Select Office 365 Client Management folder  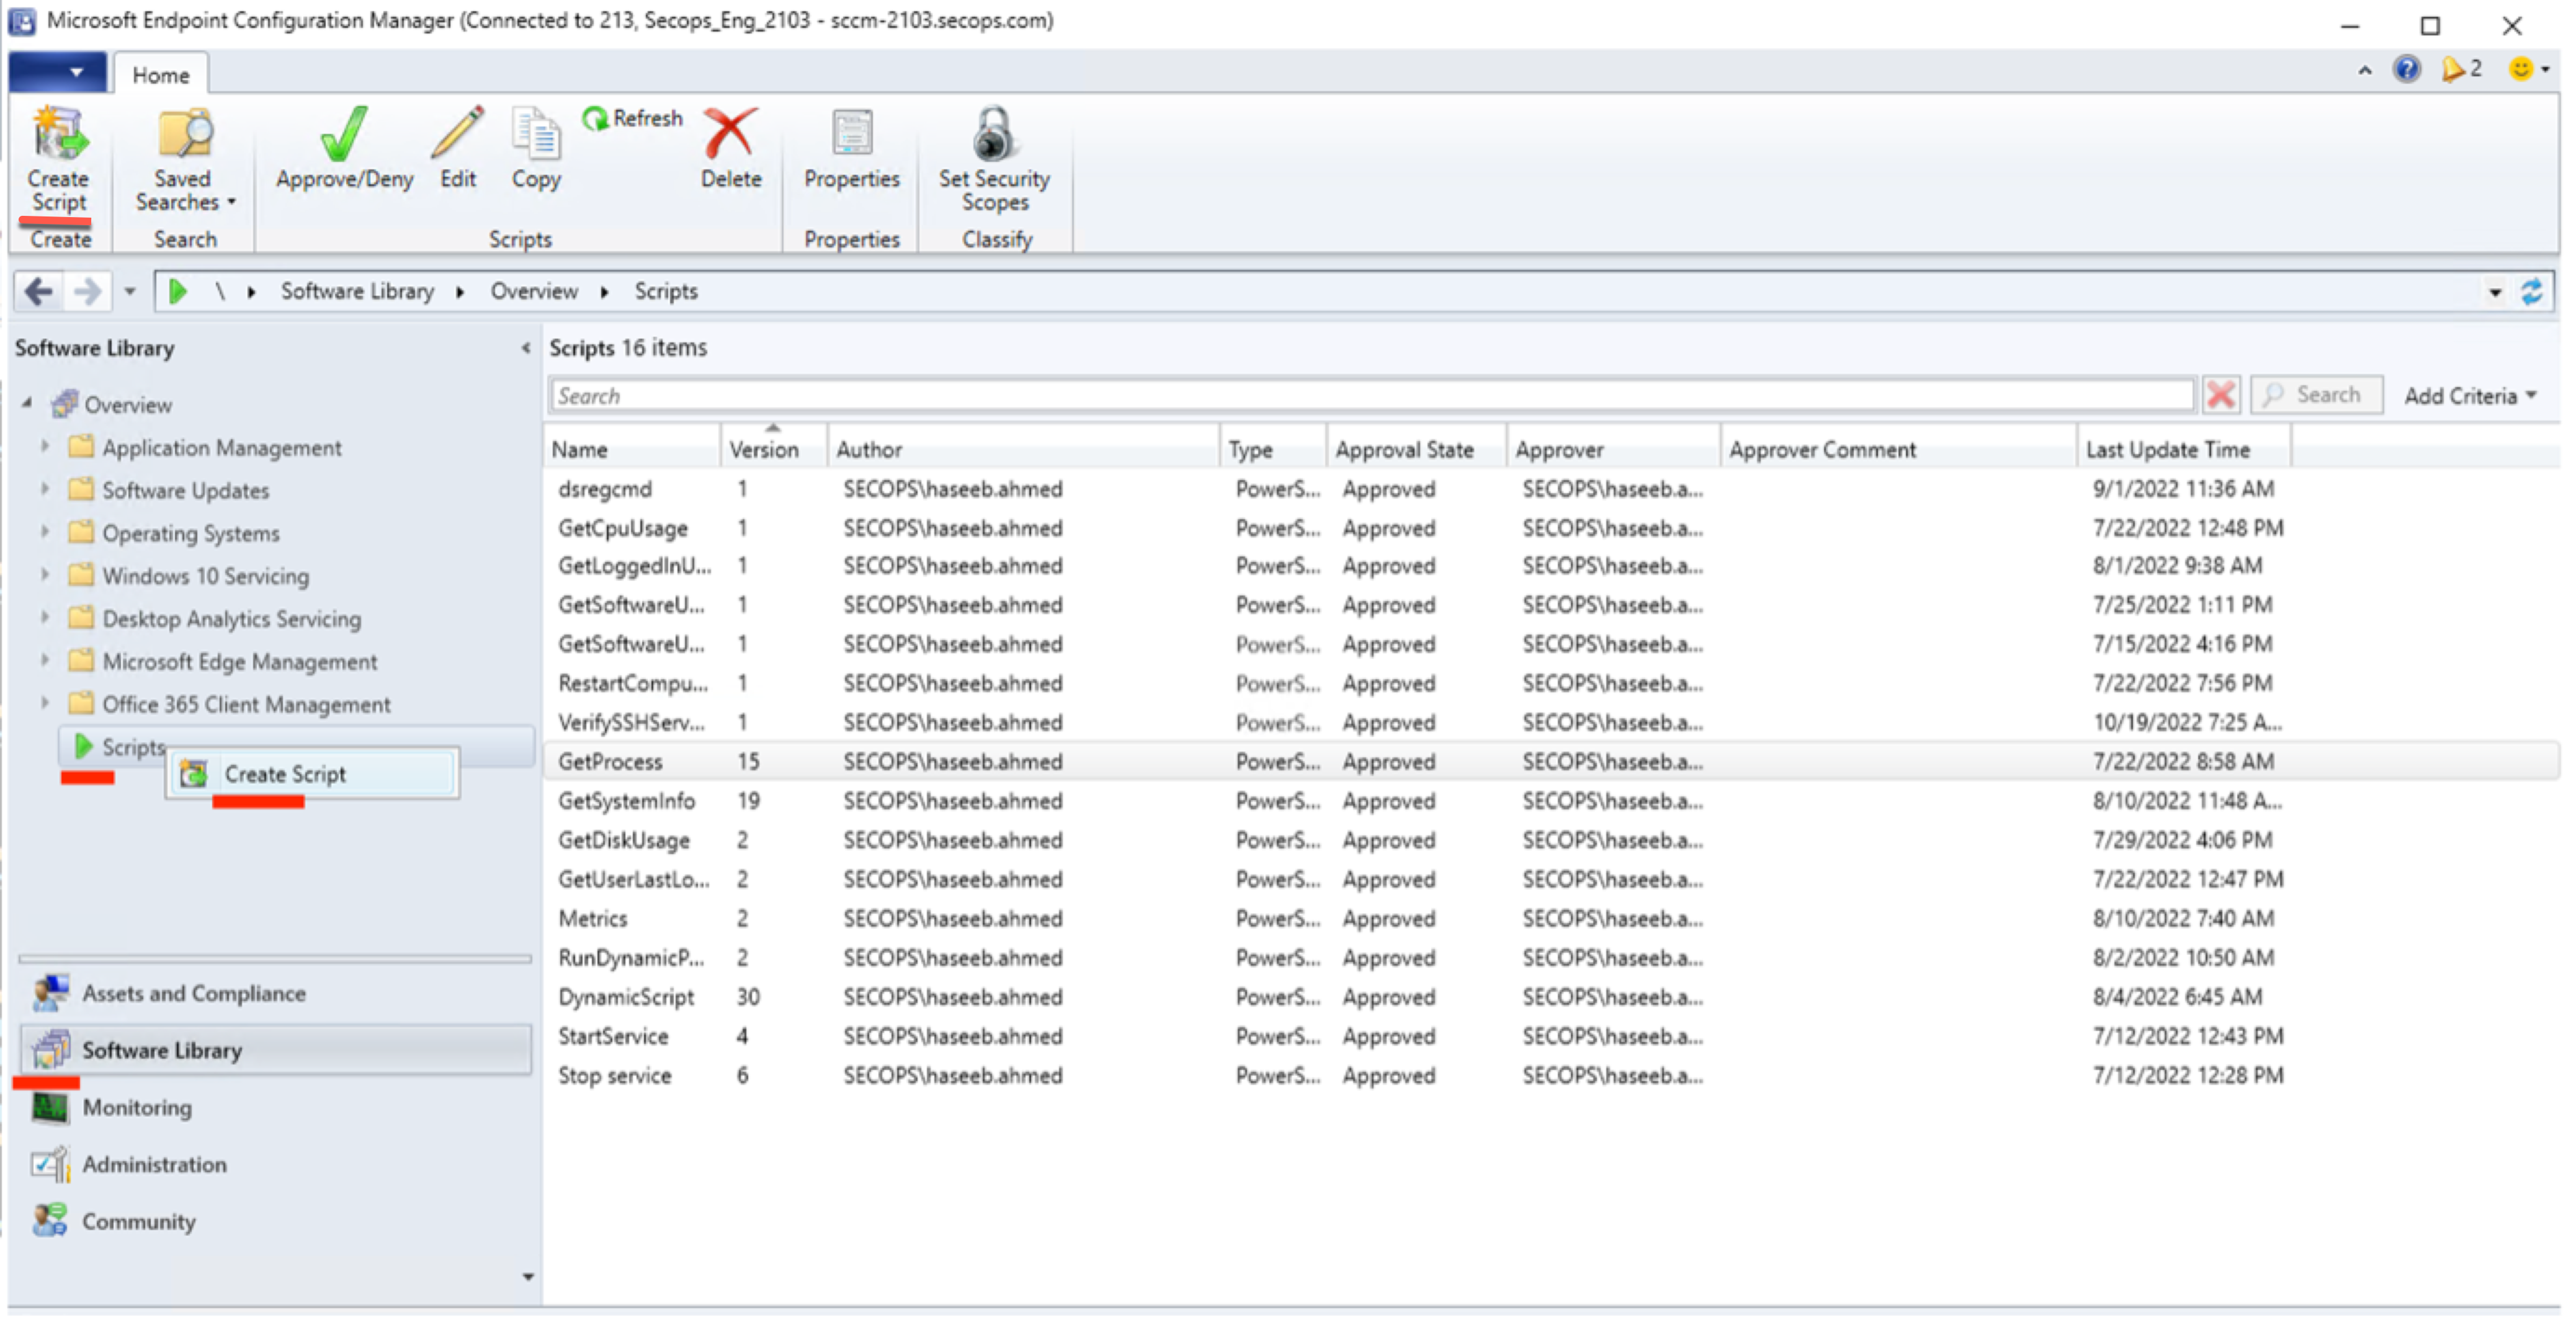(x=246, y=705)
